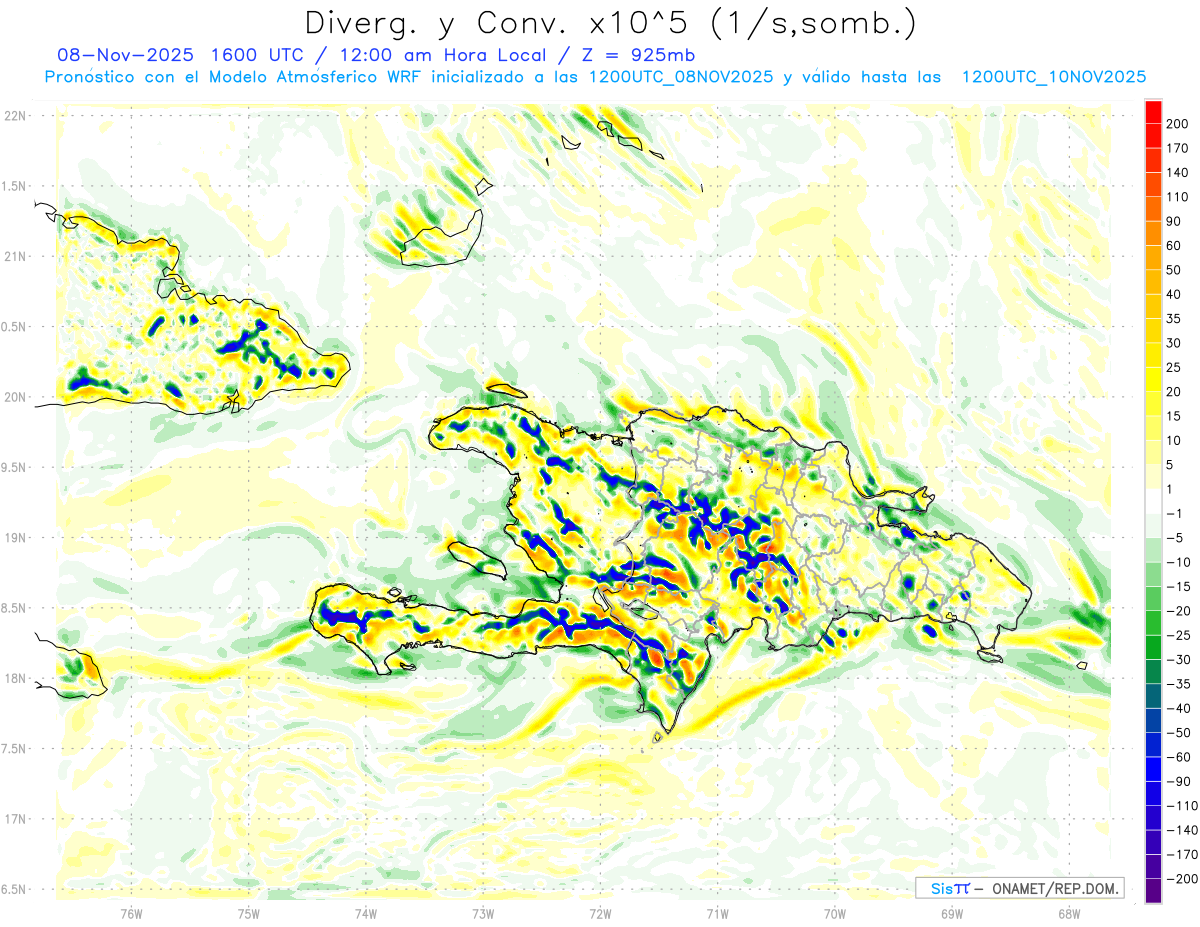Click the '-90' color scale label
The height and width of the screenshot is (927, 1200).
tap(1181, 782)
